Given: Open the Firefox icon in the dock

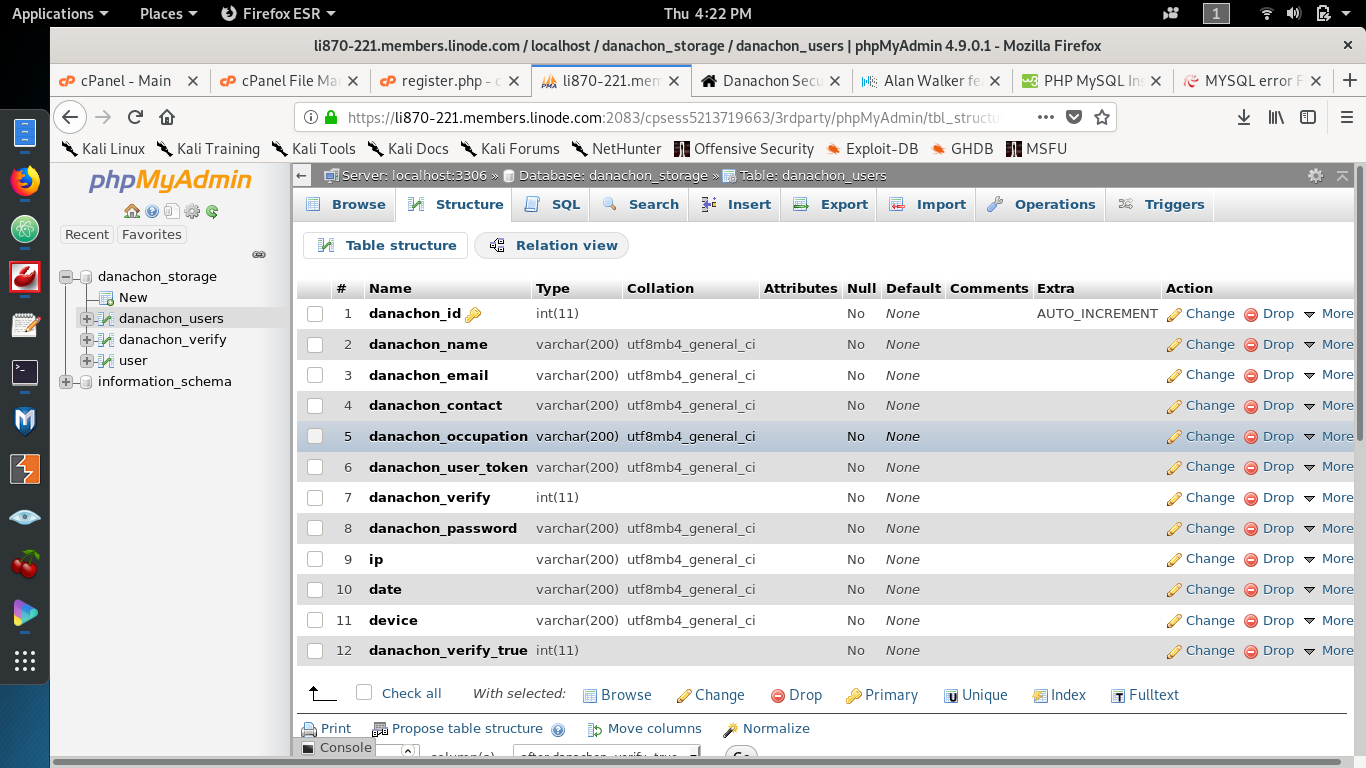Looking at the screenshot, I should (x=25, y=180).
